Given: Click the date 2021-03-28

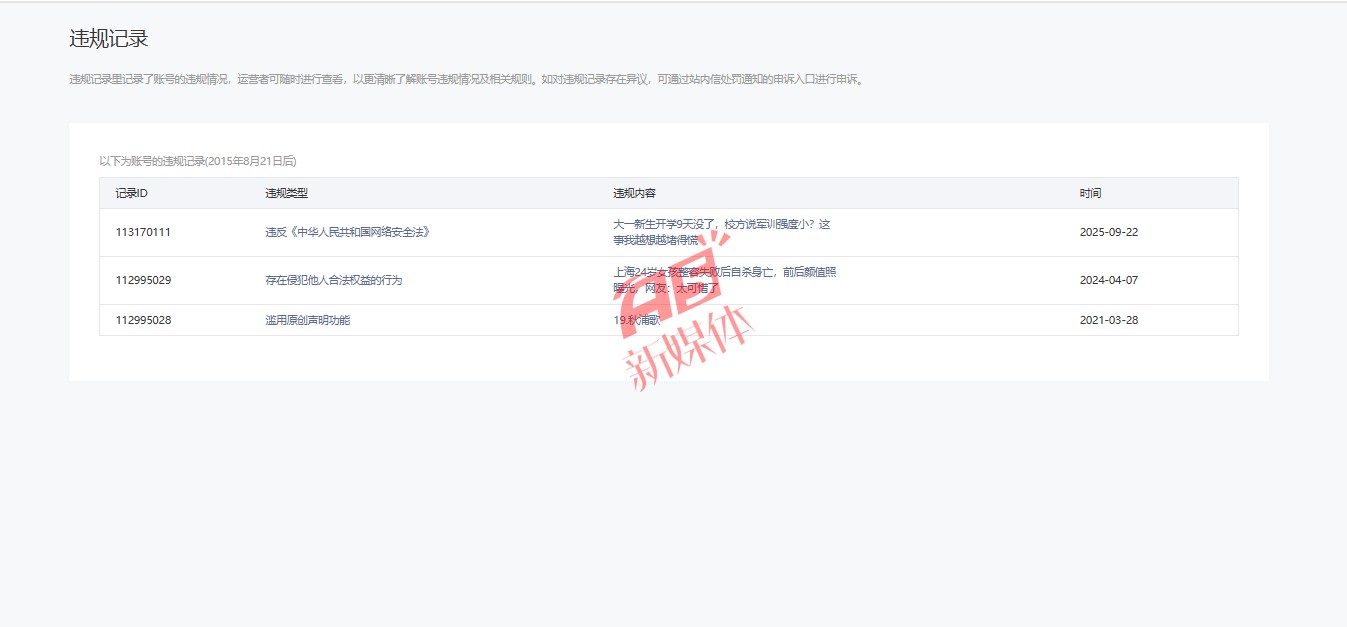Looking at the screenshot, I should pyautogui.click(x=1108, y=320).
